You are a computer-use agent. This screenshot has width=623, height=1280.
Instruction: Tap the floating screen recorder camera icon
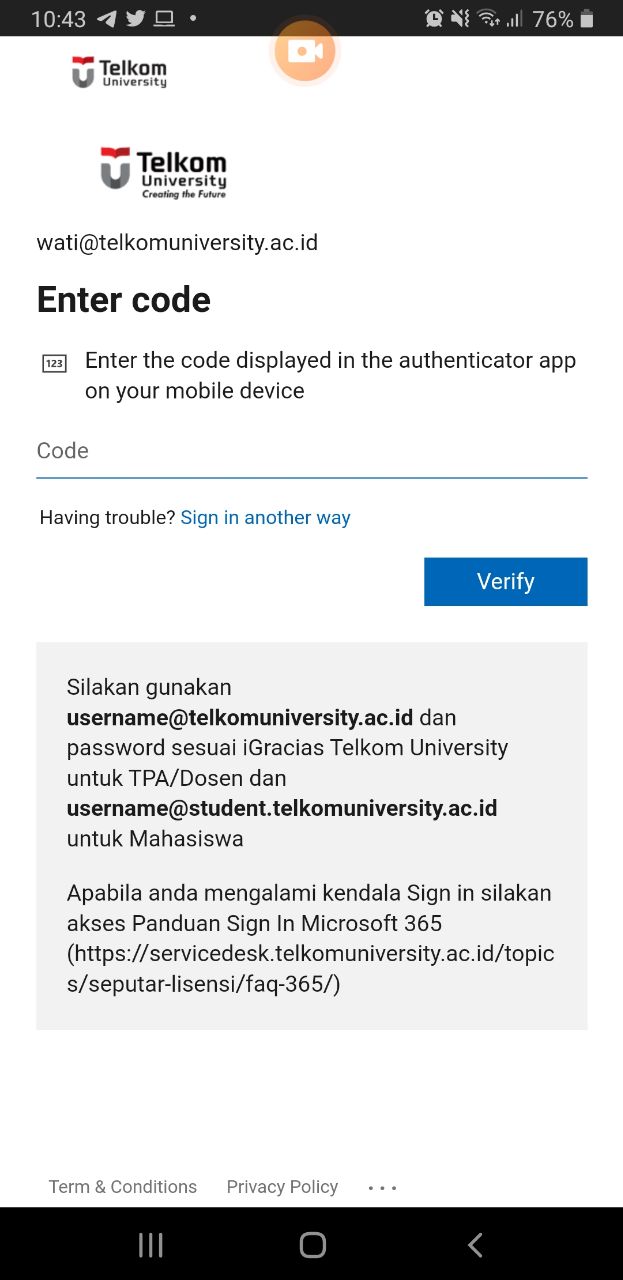[x=304, y=50]
